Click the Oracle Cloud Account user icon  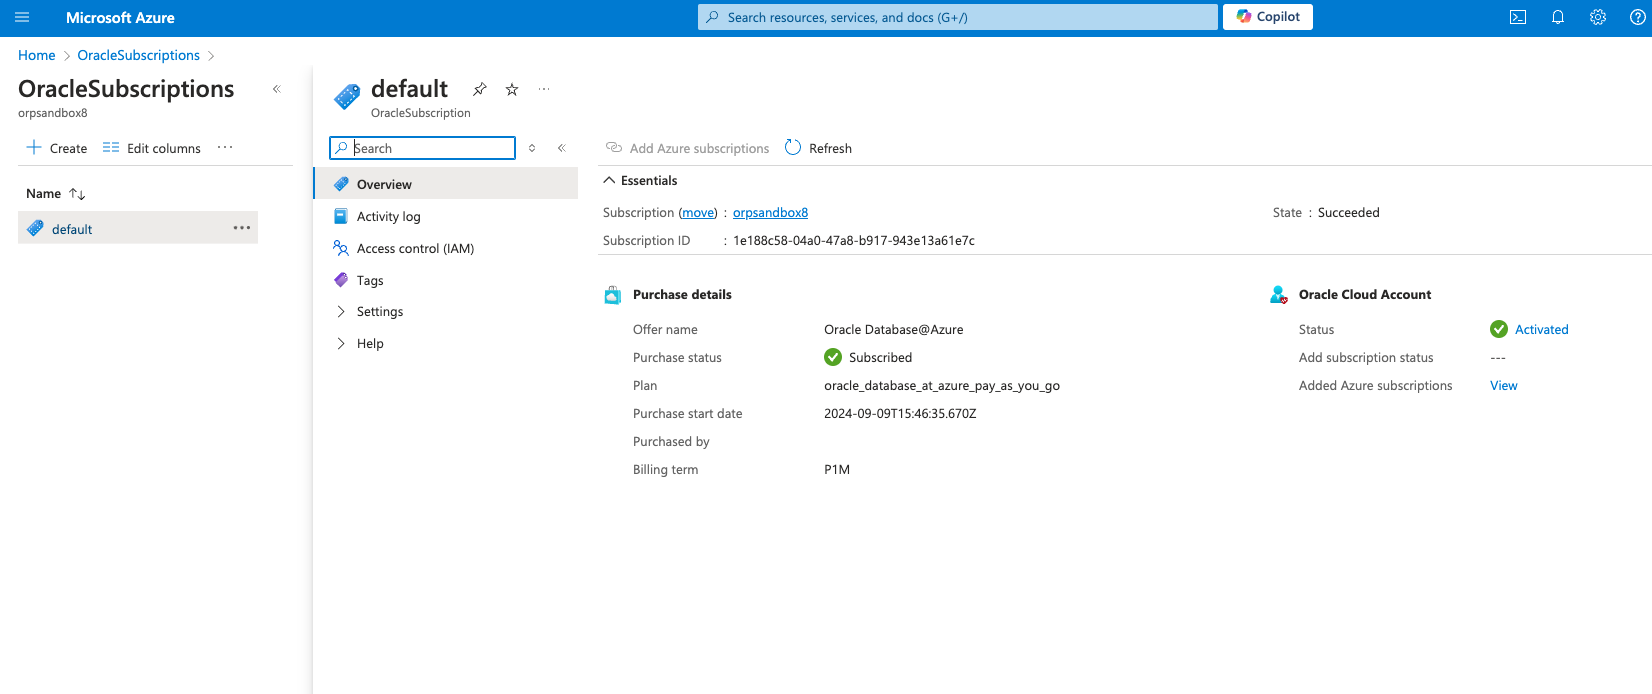point(1278,295)
